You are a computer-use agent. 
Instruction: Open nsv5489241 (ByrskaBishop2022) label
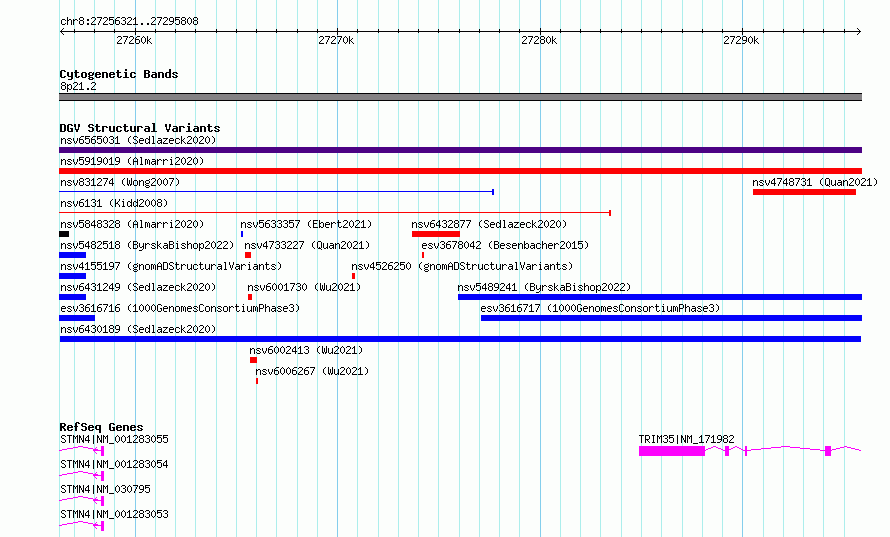[x=544, y=287]
